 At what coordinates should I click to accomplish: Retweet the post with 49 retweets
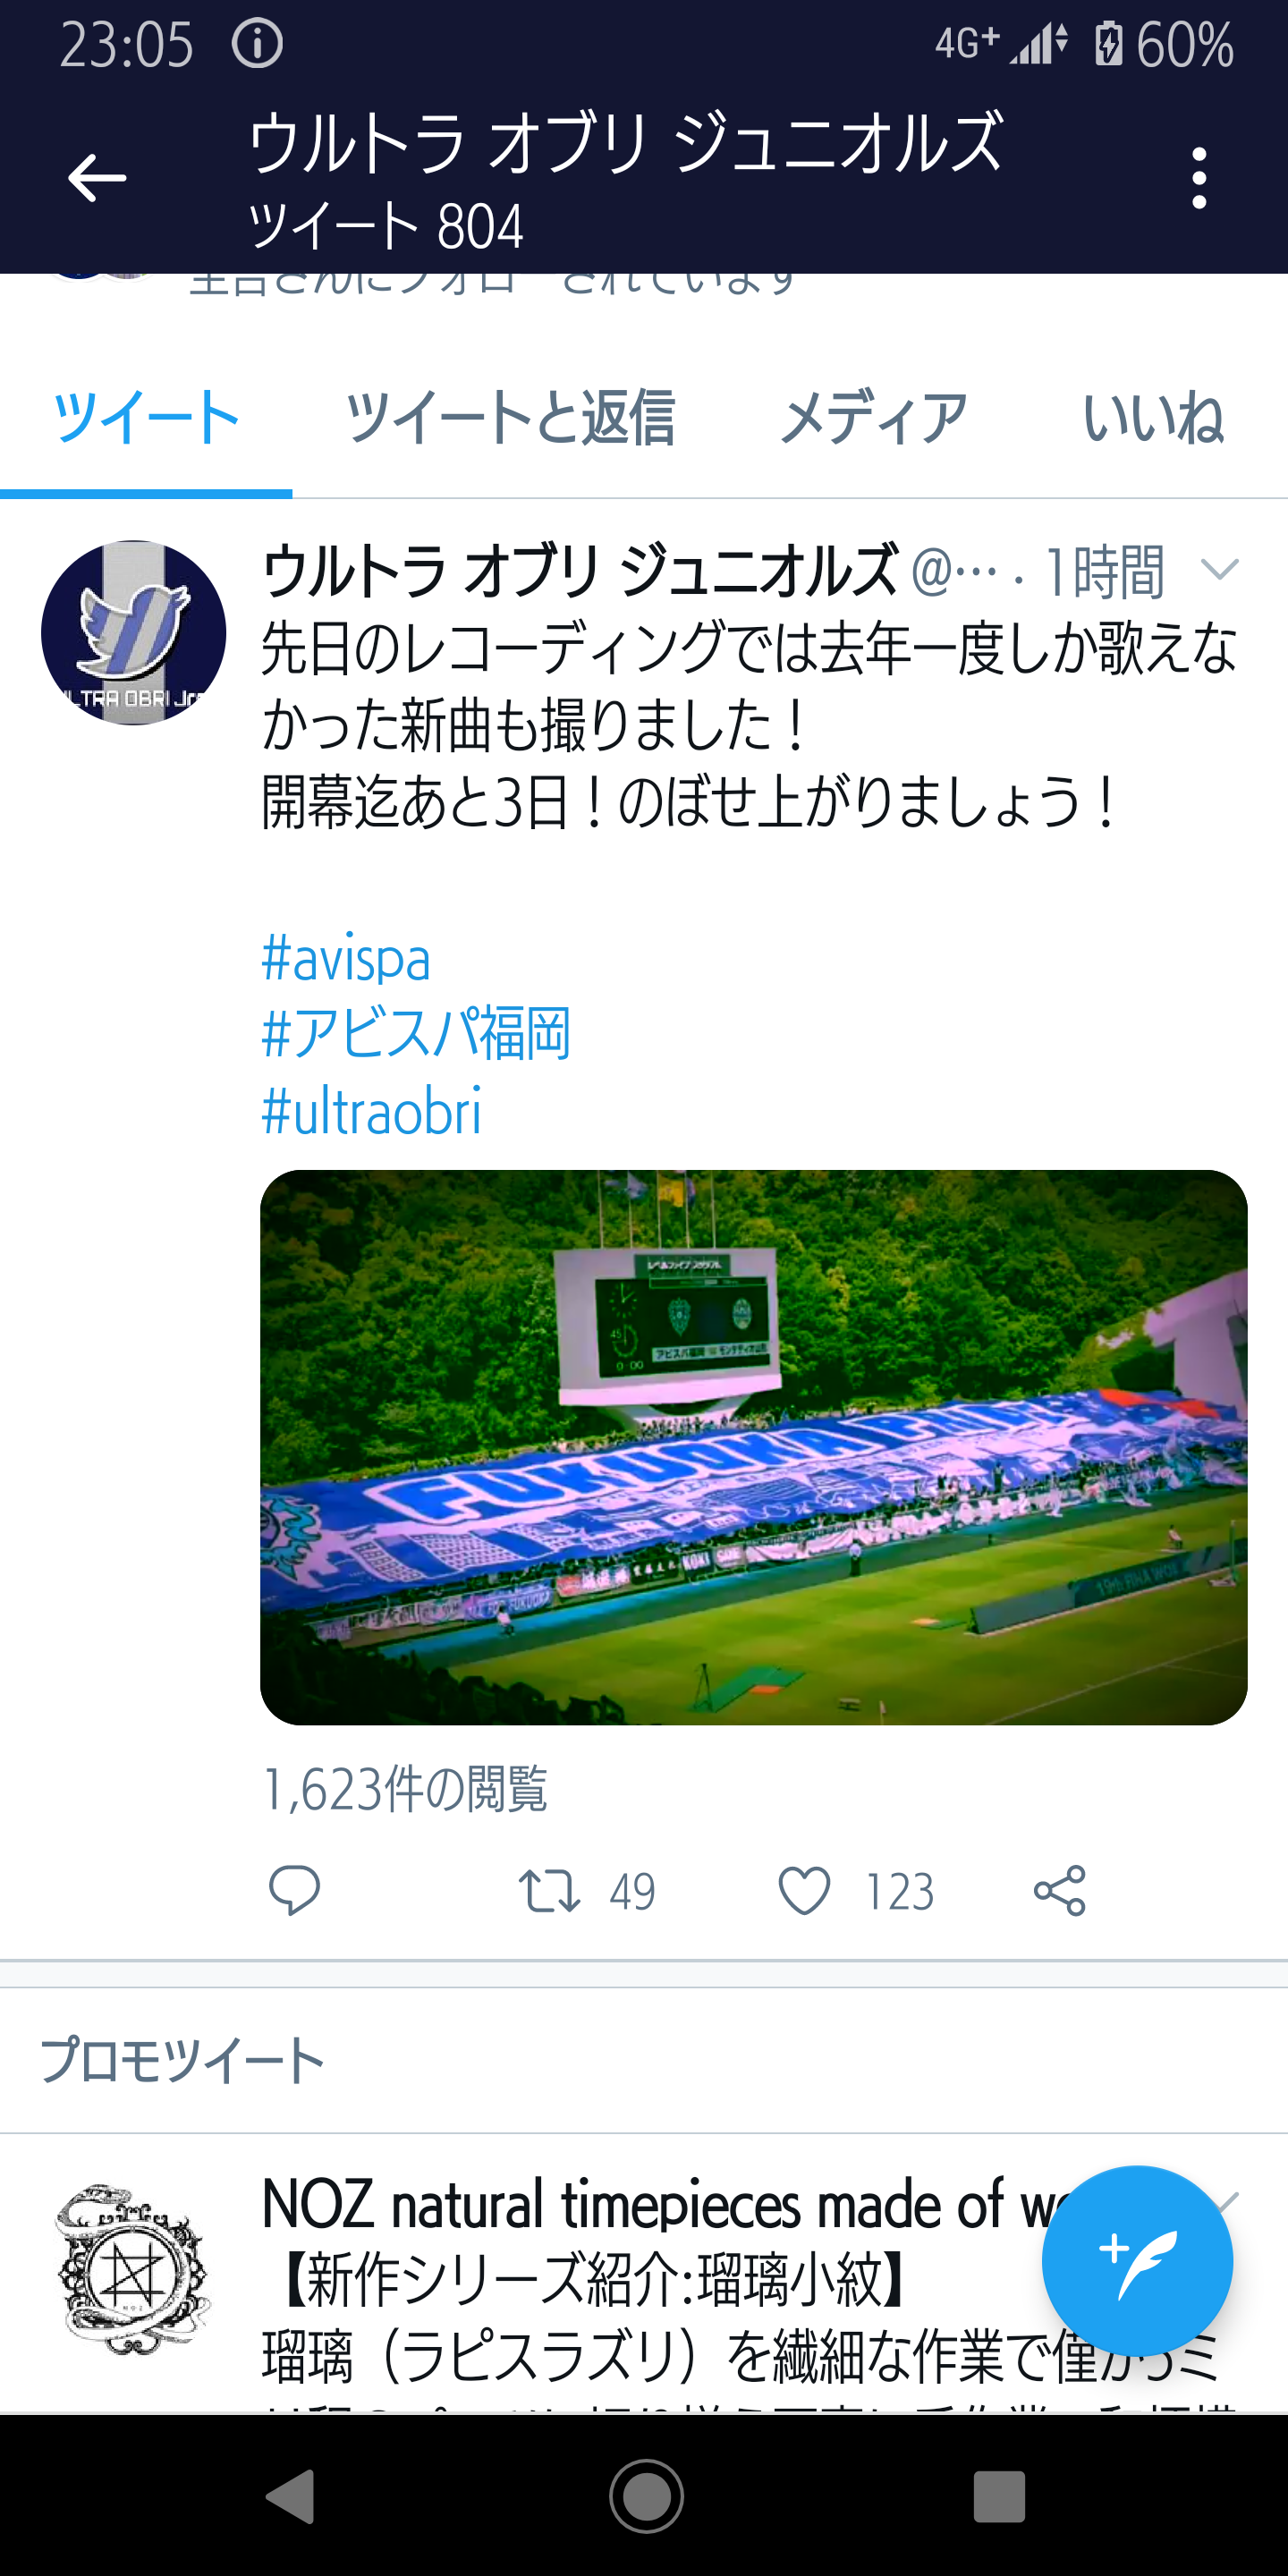(x=549, y=1891)
